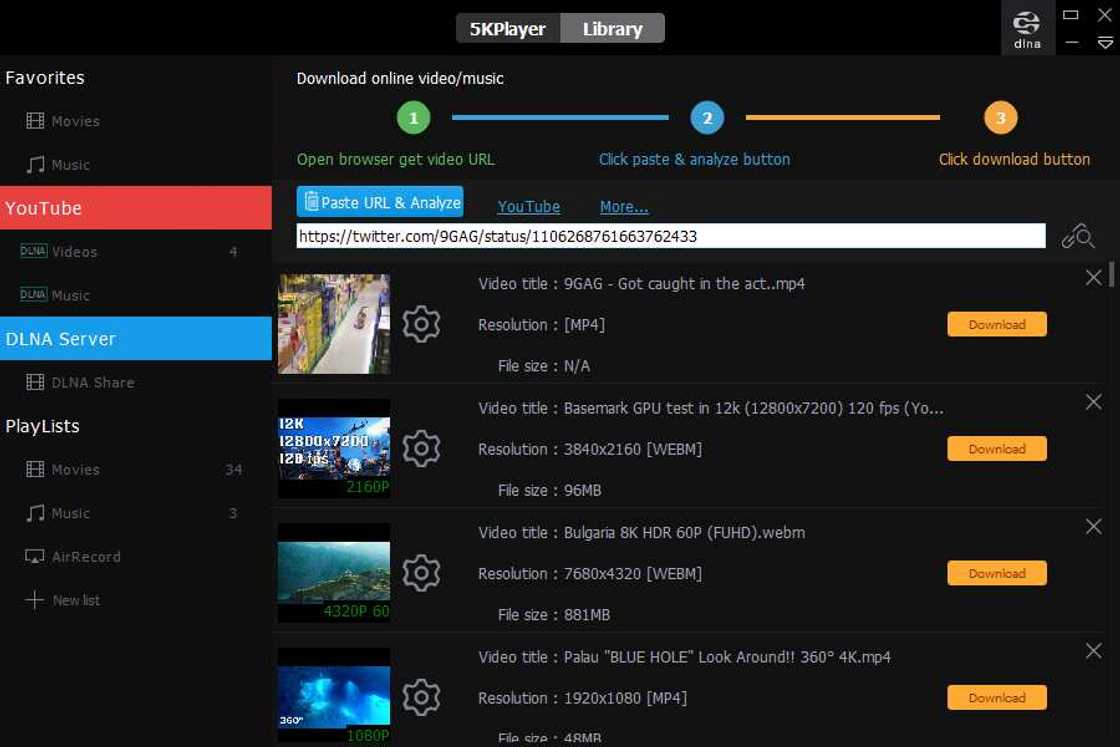Remove 9GAG video from download list
The height and width of the screenshot is (747, 1120).
coord(1093,278)
